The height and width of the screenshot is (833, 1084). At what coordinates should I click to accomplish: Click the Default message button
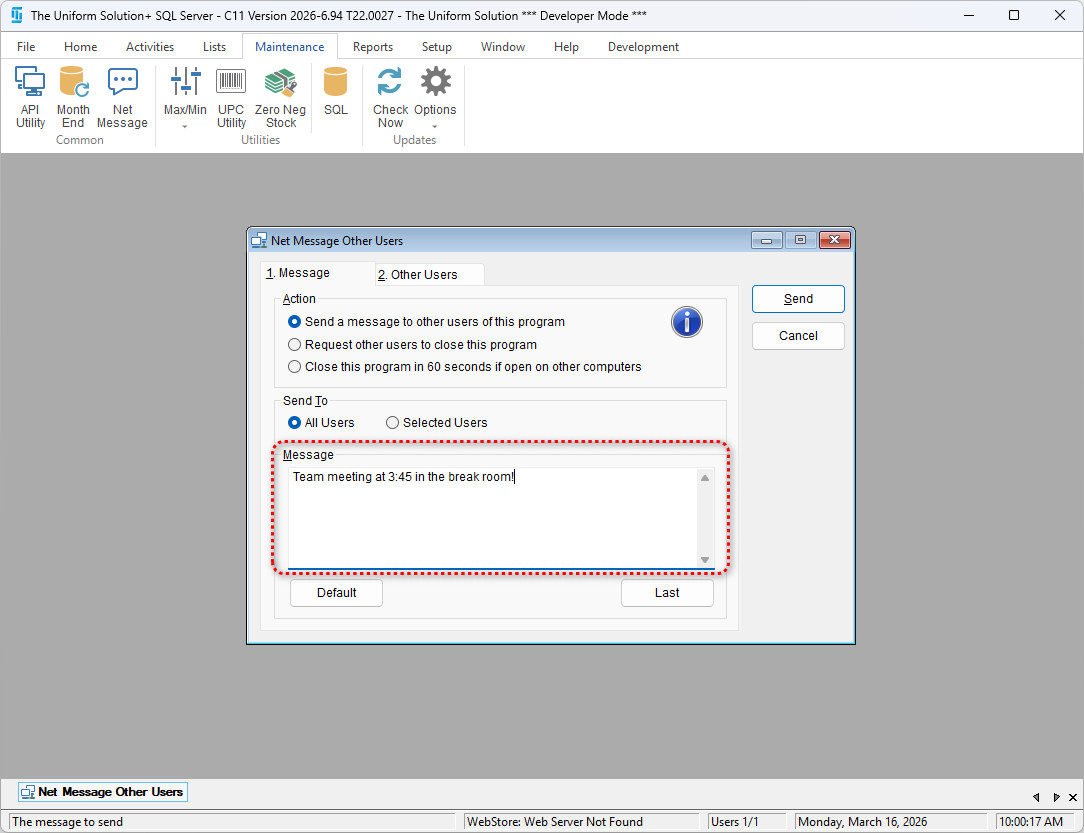336,593
